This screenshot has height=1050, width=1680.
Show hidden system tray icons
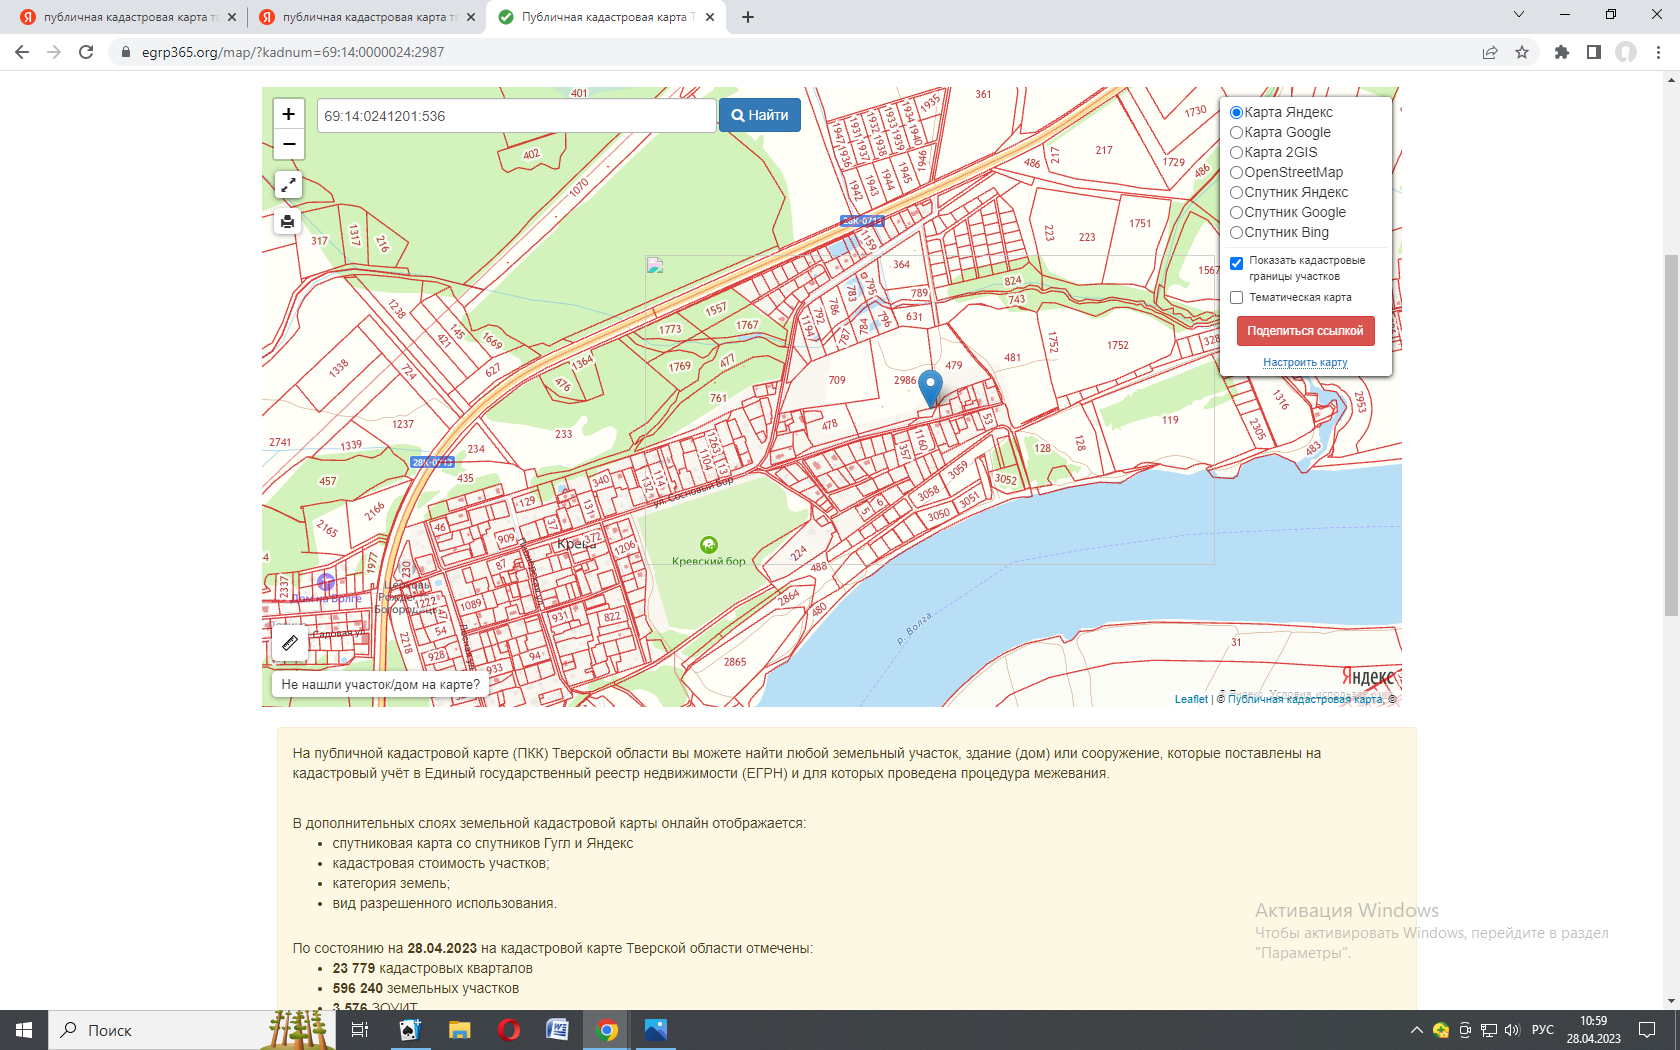pos(1416,1030)
